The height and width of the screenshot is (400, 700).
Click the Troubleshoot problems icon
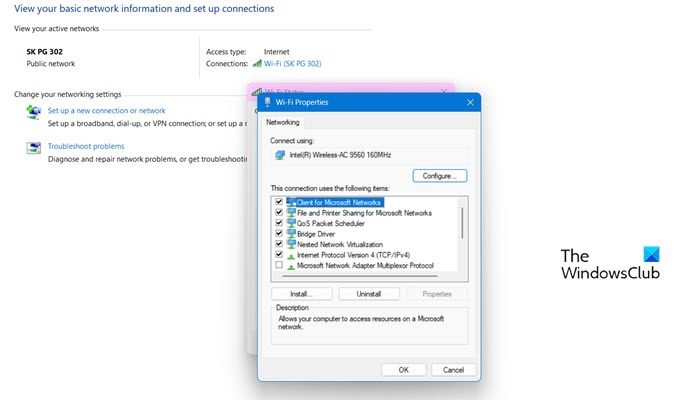(33, 147)
